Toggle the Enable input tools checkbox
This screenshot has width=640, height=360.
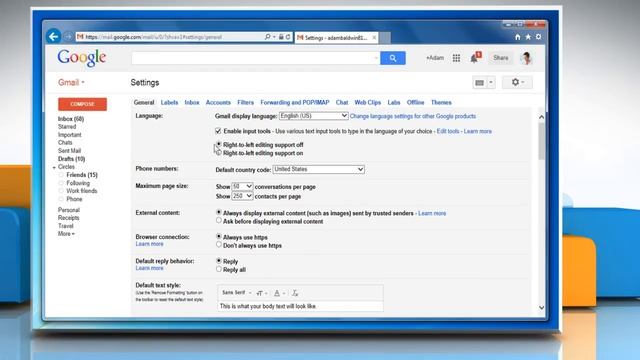coord(218,131)
